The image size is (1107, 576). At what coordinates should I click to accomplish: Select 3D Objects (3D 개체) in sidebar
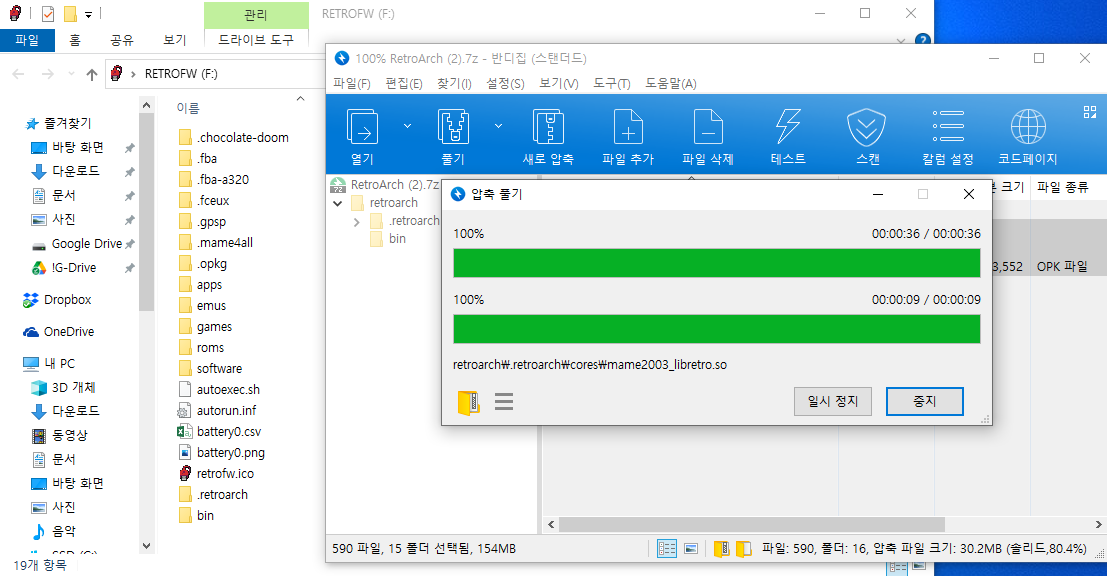64,388
